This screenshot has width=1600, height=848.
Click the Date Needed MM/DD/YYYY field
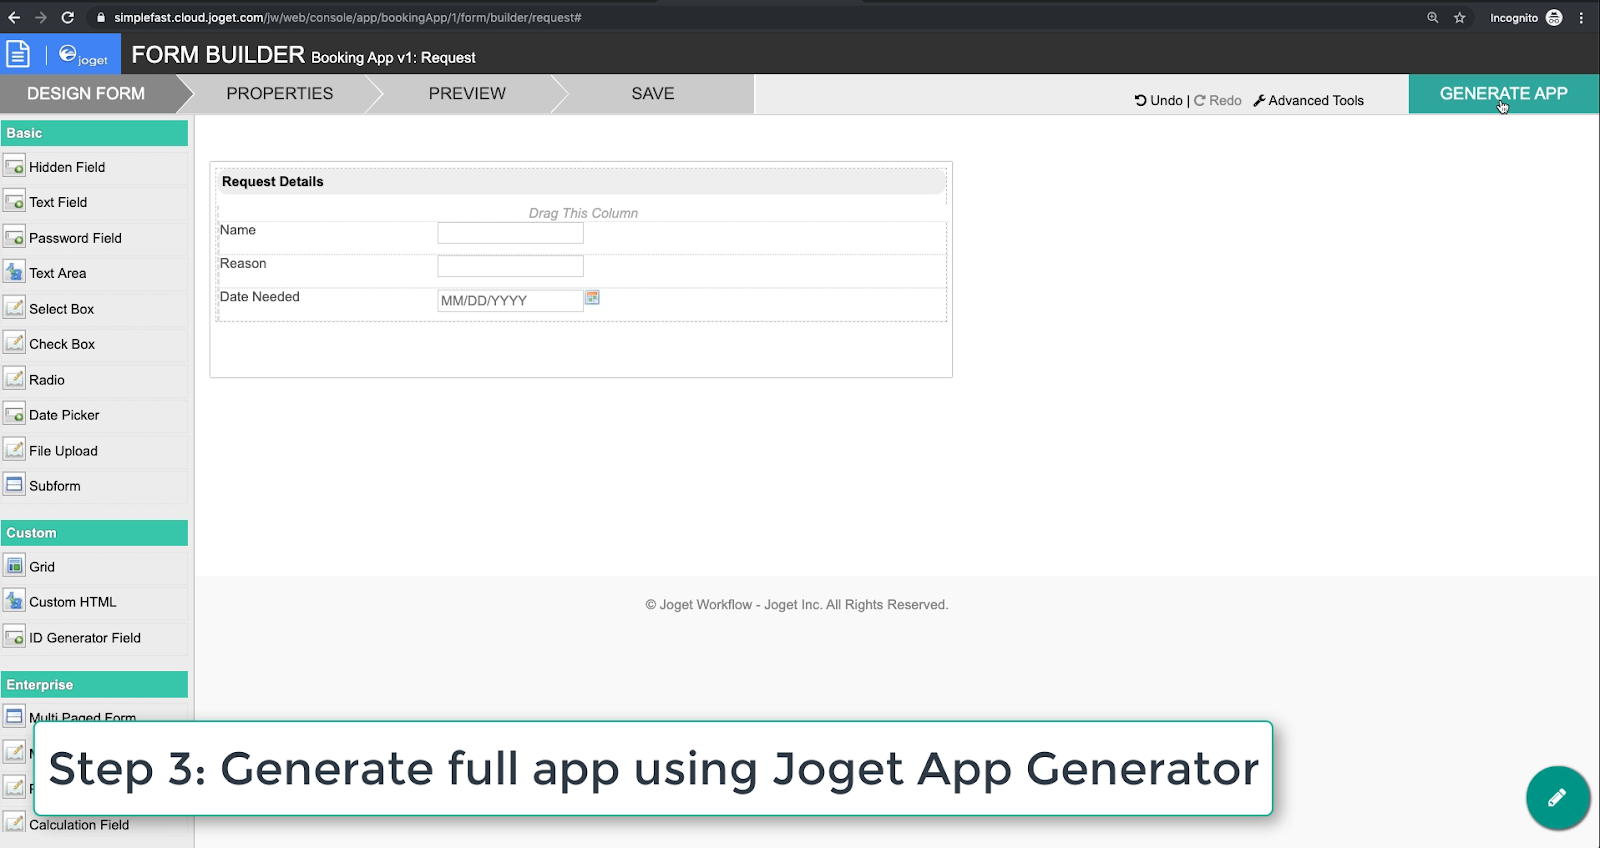click(510, 300)
